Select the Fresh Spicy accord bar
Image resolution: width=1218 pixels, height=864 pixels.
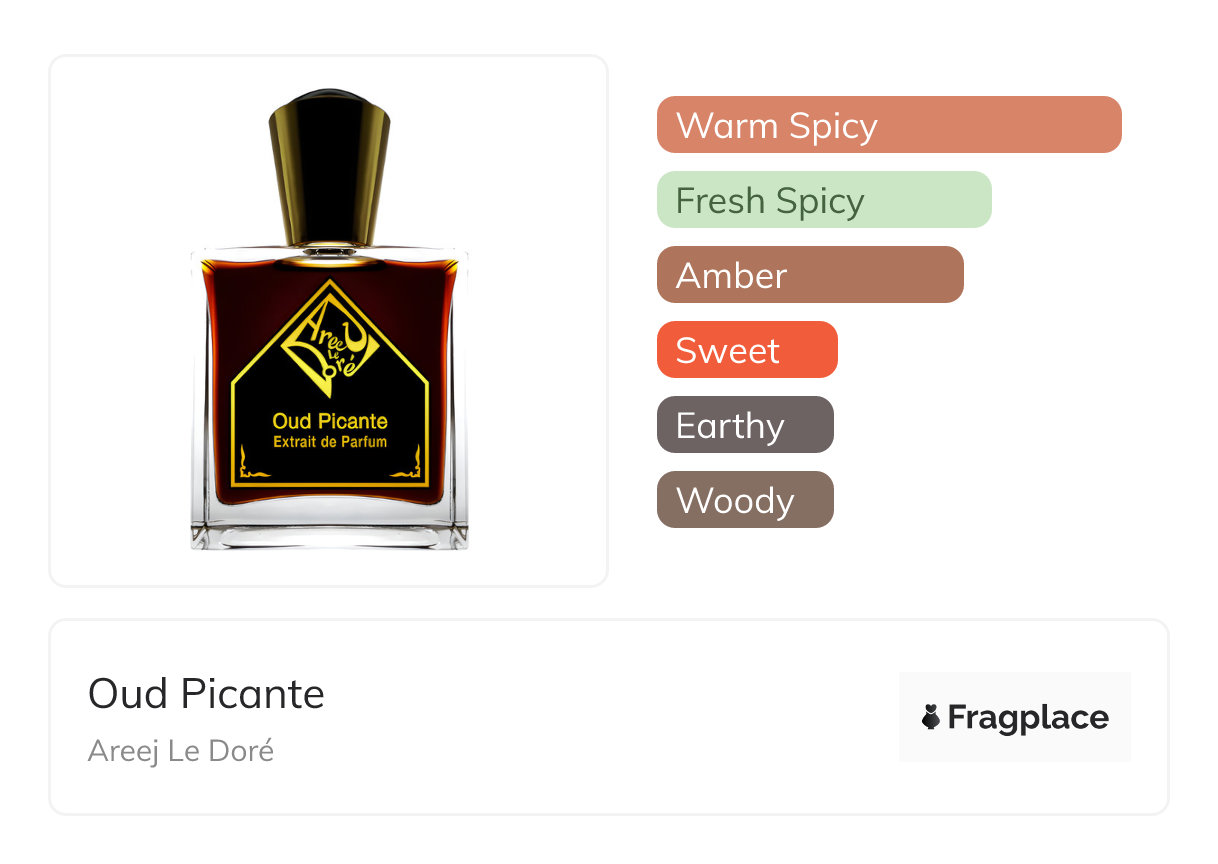(824, 200)
